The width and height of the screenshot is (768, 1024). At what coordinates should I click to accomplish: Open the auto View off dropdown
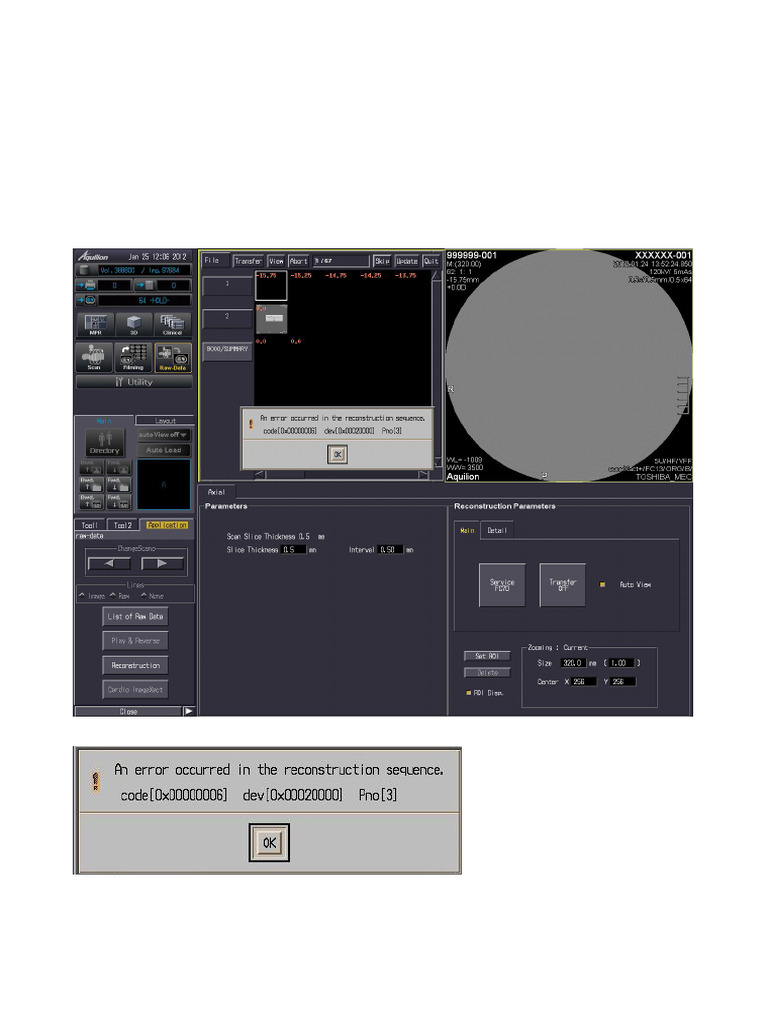coord(163,435)
